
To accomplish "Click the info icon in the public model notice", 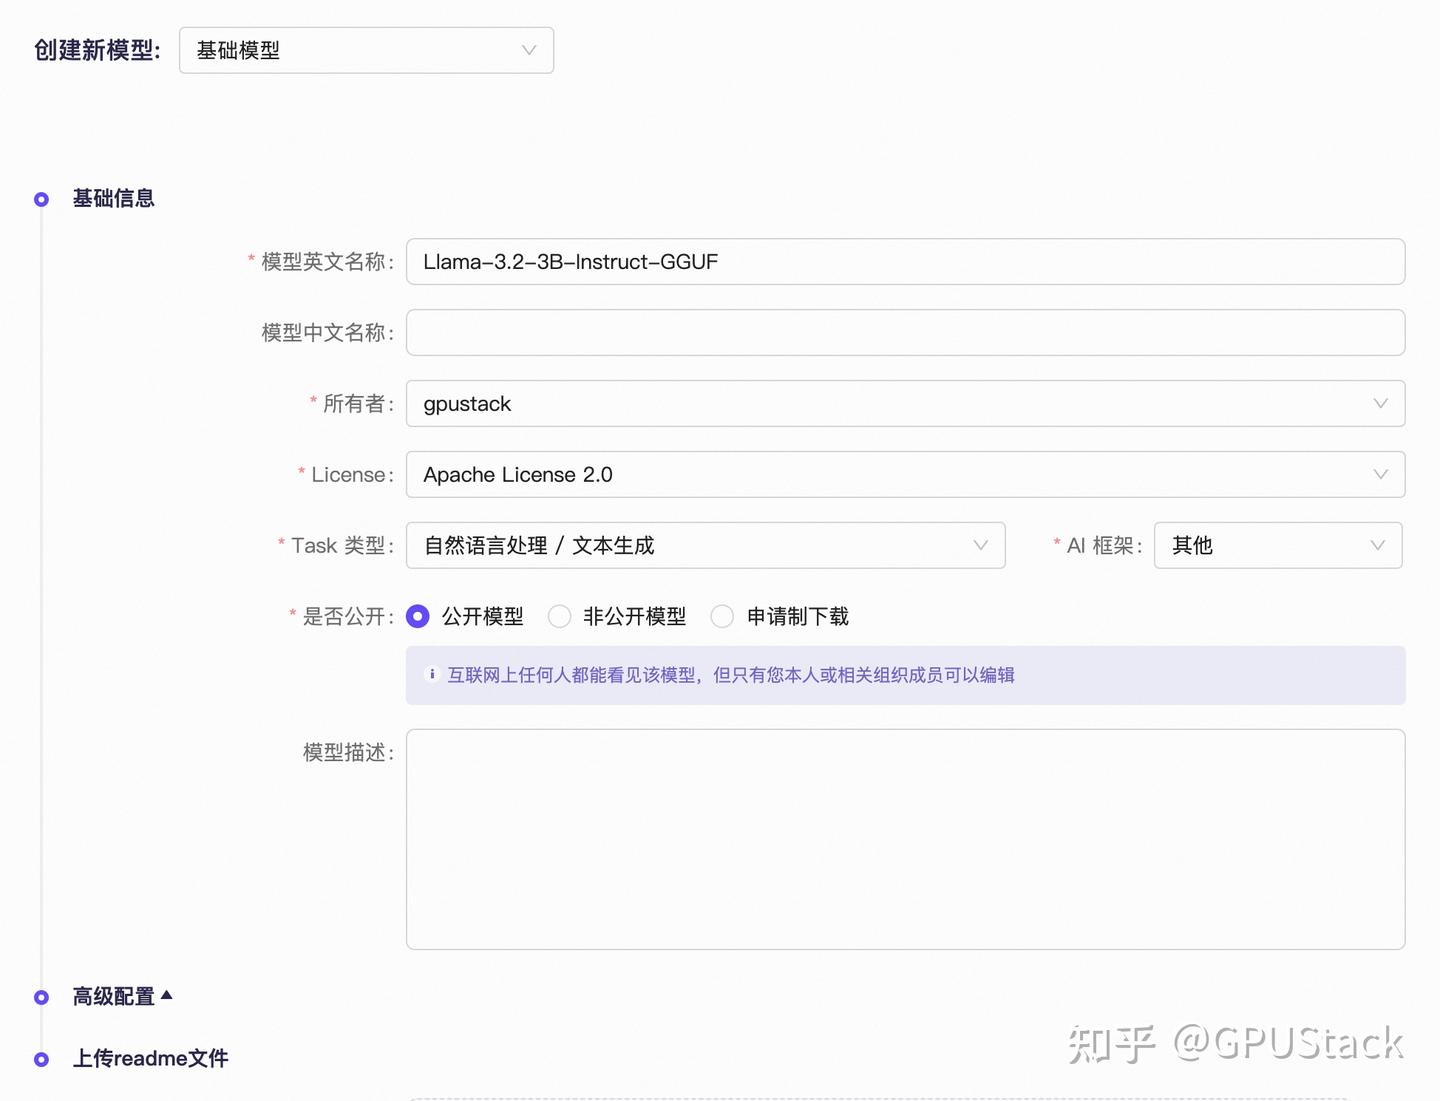I will click(x=431, y=674).
